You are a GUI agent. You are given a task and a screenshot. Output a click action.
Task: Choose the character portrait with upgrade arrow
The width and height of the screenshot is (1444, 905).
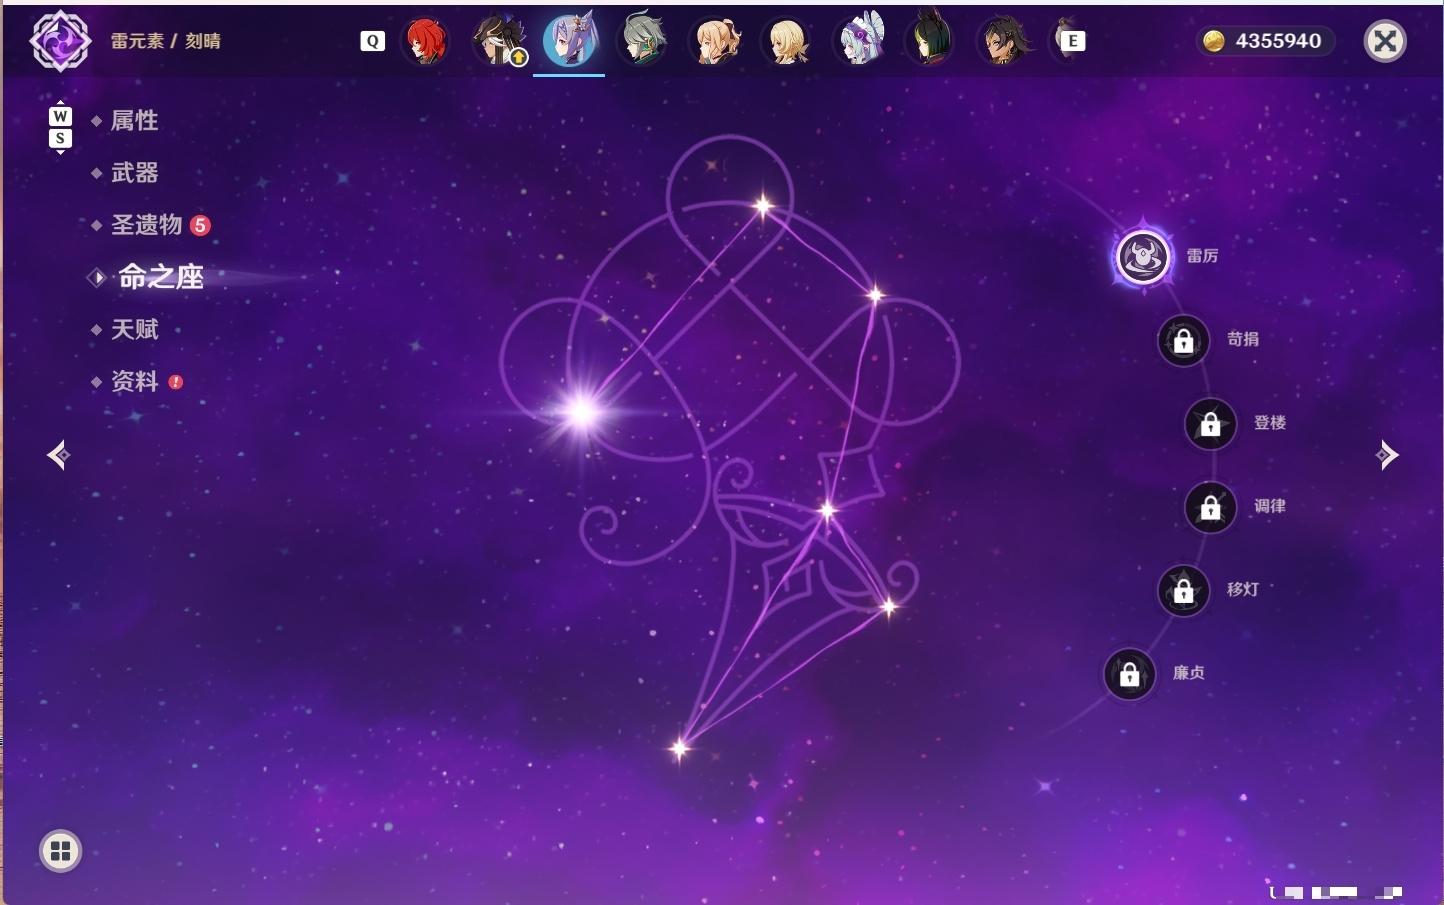pos(499,41)
